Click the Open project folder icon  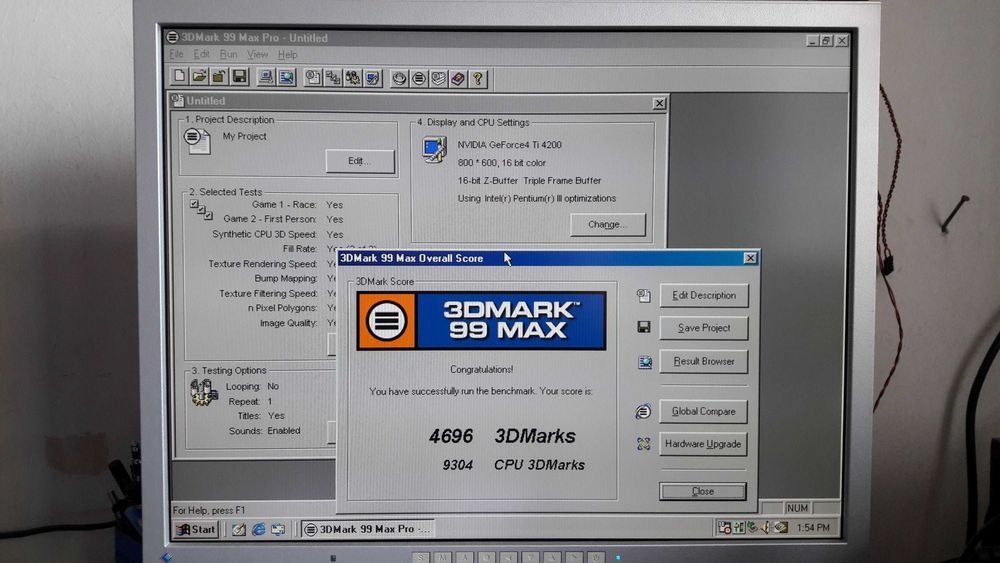tap(200, 77)
